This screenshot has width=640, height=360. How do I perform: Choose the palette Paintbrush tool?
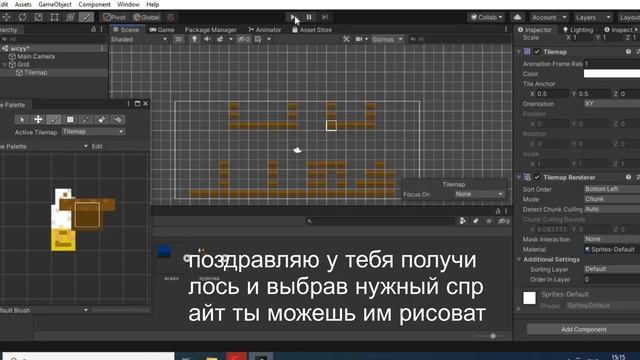pos(54,120)
